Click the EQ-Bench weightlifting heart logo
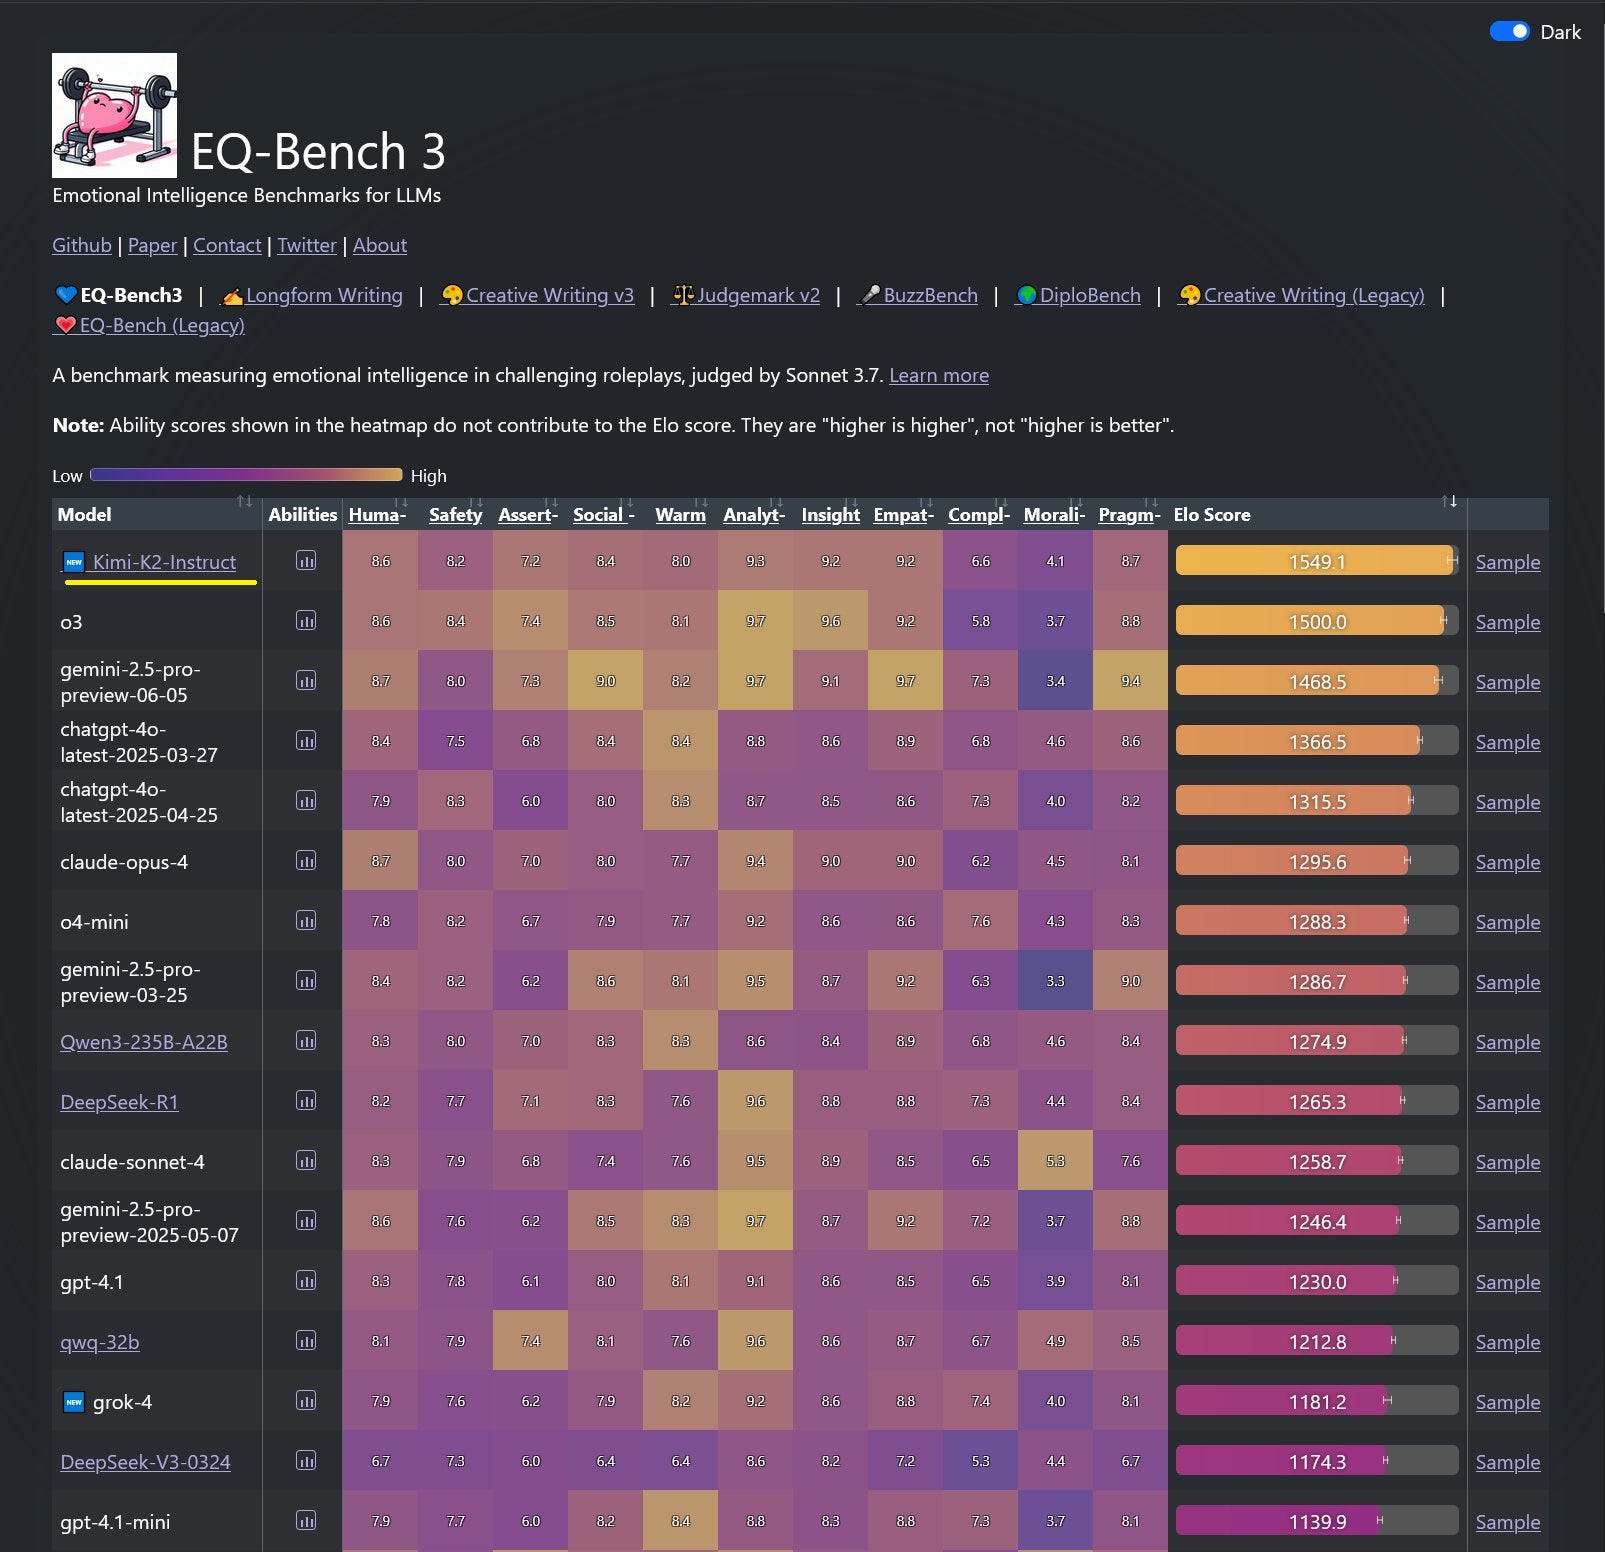The width and height of the screenshot is (1605, 1552). (x=114, y=115)
